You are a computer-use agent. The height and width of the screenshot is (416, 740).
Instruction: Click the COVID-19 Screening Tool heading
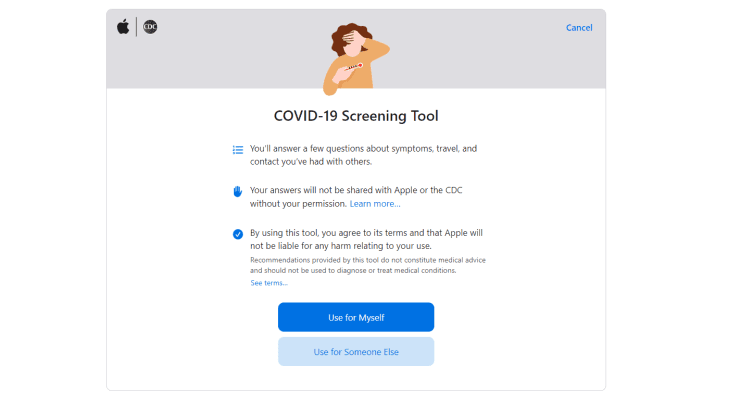356,116
